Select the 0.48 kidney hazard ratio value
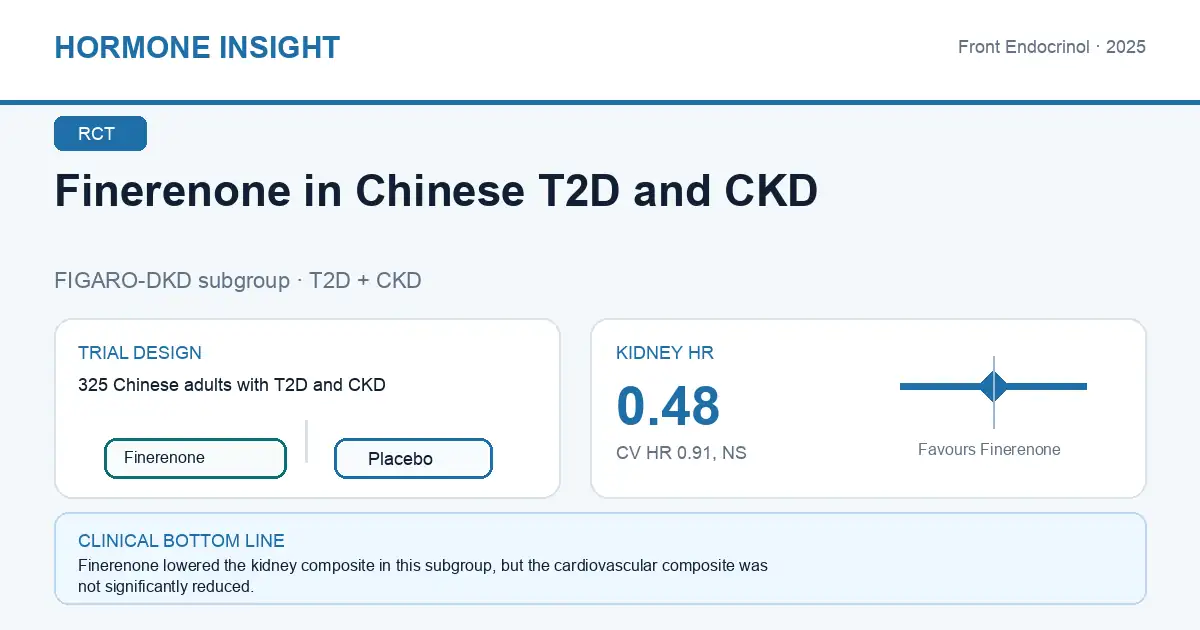Image resolution: width=1200 pixels, height=630 pixels. [668, 406]
